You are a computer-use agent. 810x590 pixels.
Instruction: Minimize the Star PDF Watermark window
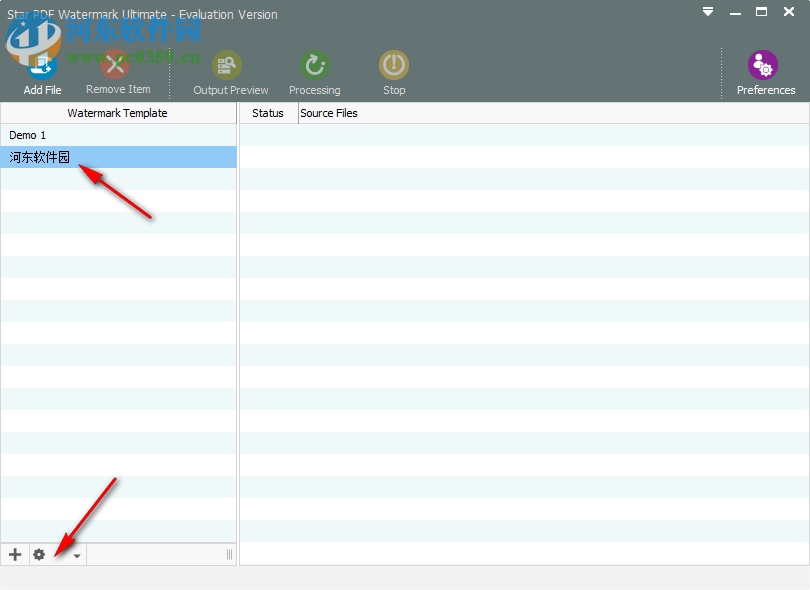point(736,12)
